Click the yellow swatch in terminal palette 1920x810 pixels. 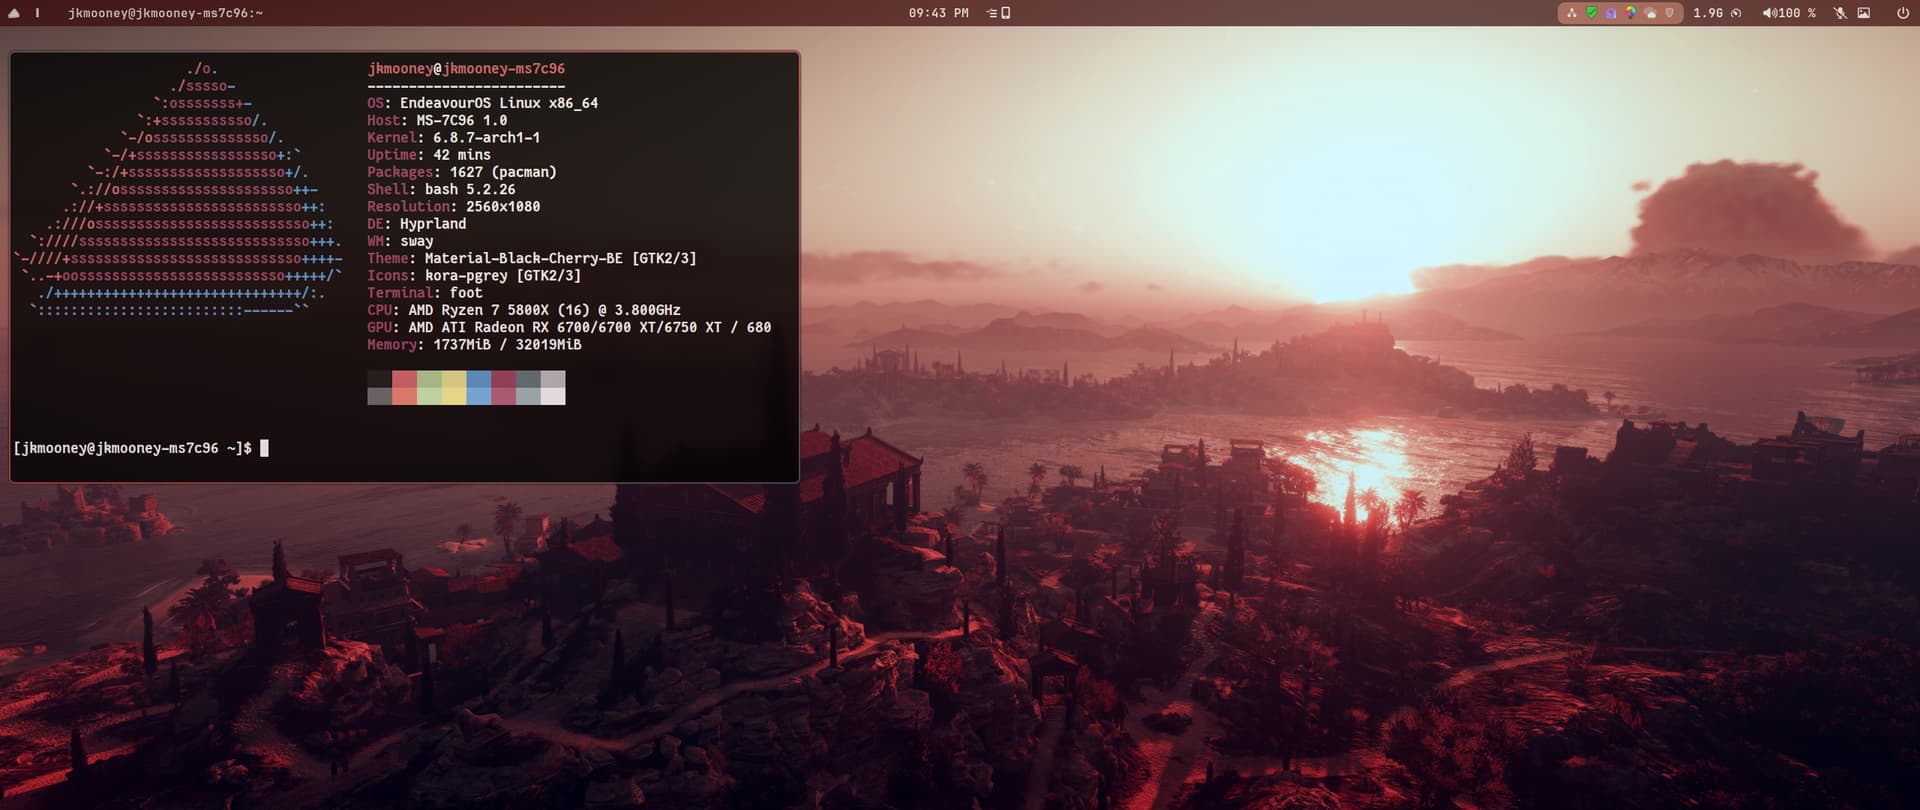tap(454, 388)
